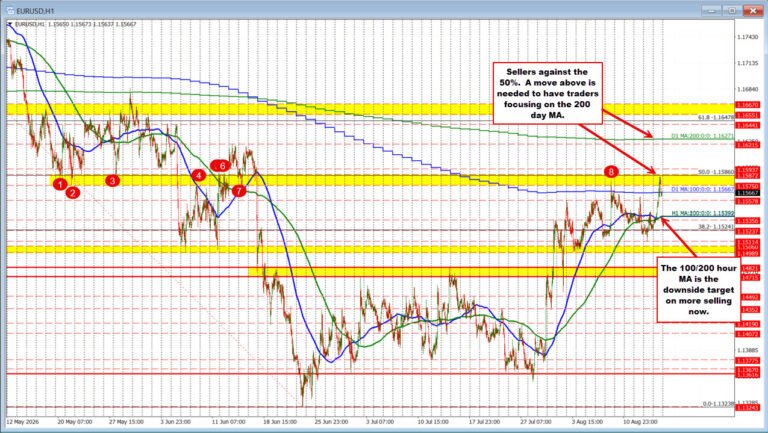
Task: Click the red price tag 1.16670
Action: (x=750, y=105)
